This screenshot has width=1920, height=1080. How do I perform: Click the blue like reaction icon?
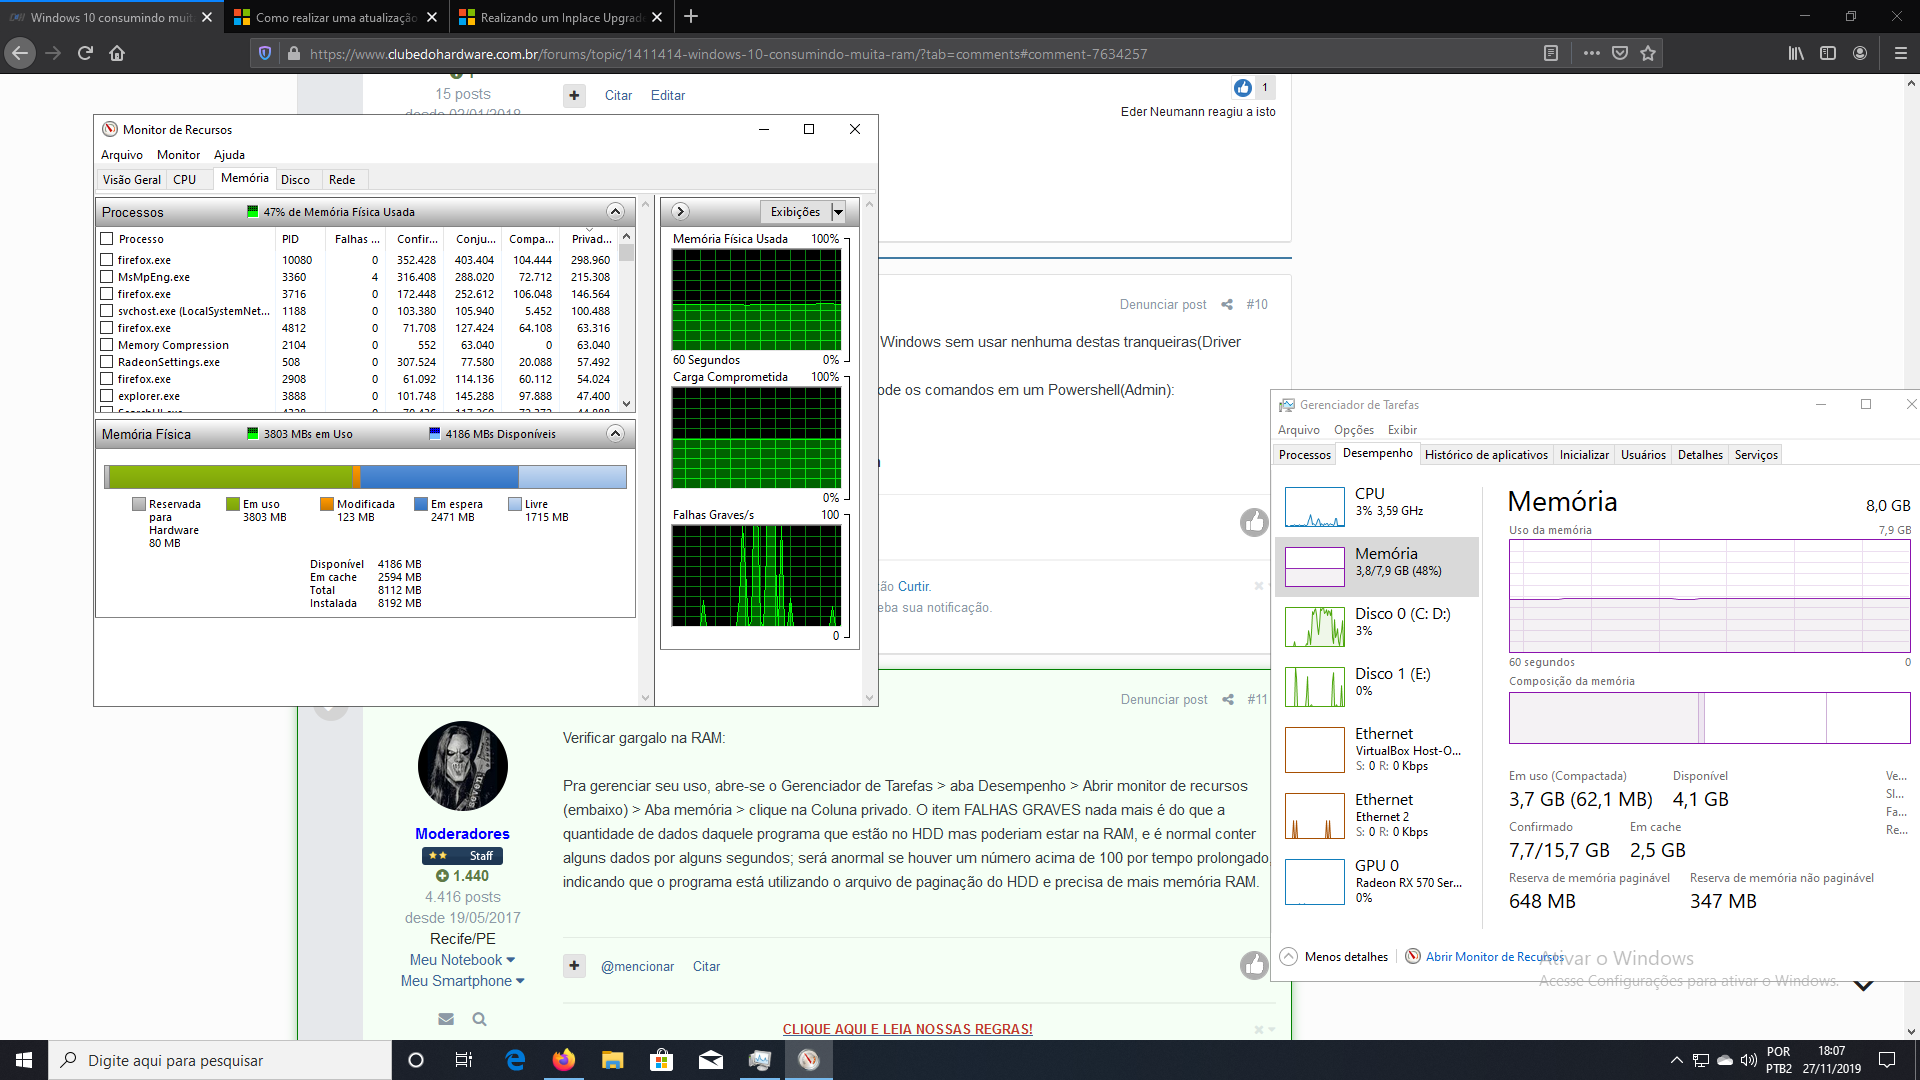point(1243,88)
